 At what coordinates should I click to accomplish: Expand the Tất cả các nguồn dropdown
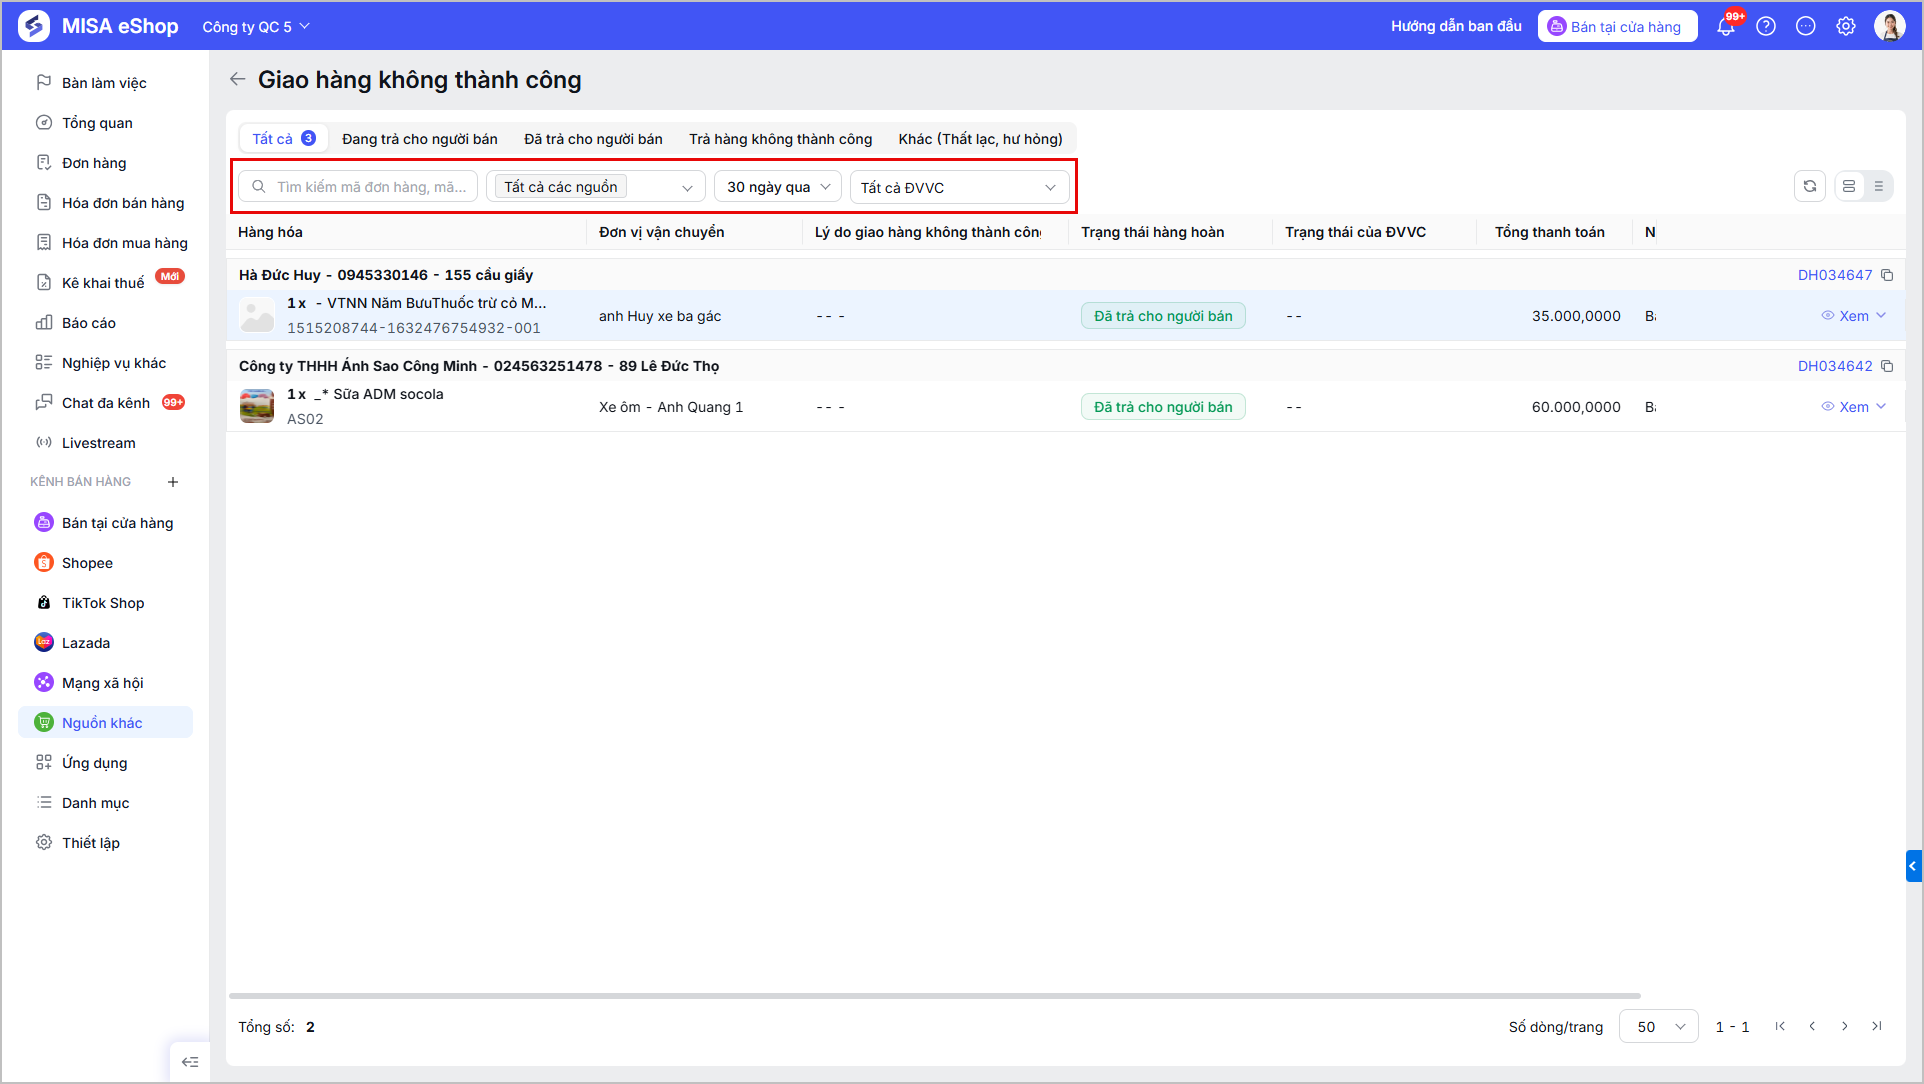coord(596,187)
